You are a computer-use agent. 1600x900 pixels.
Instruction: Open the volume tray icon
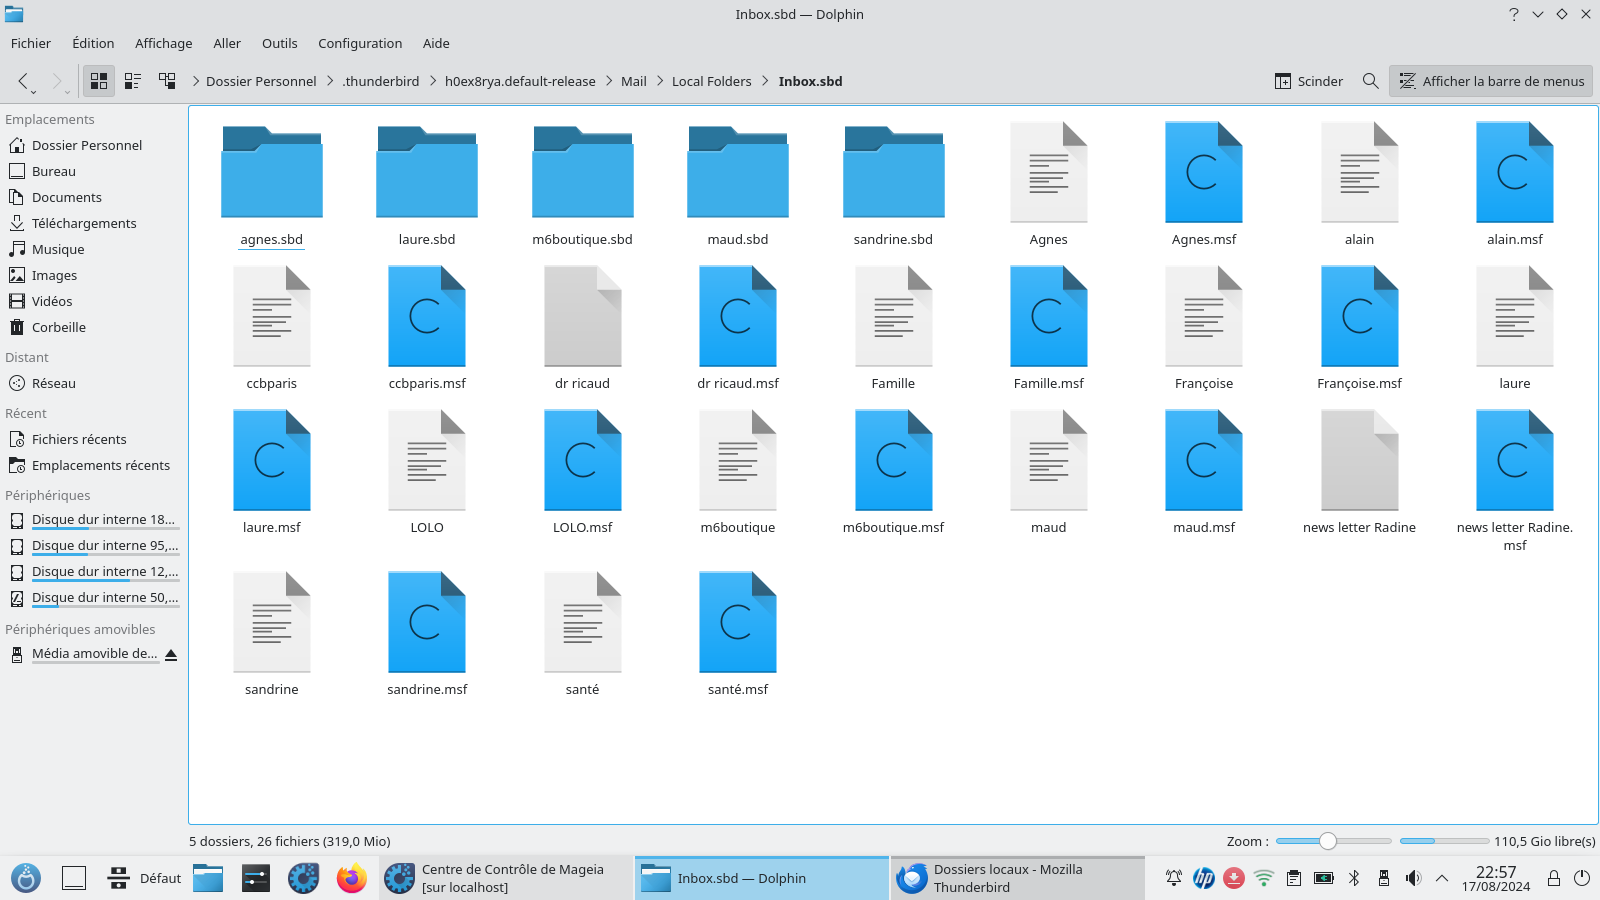point(1412,878)
